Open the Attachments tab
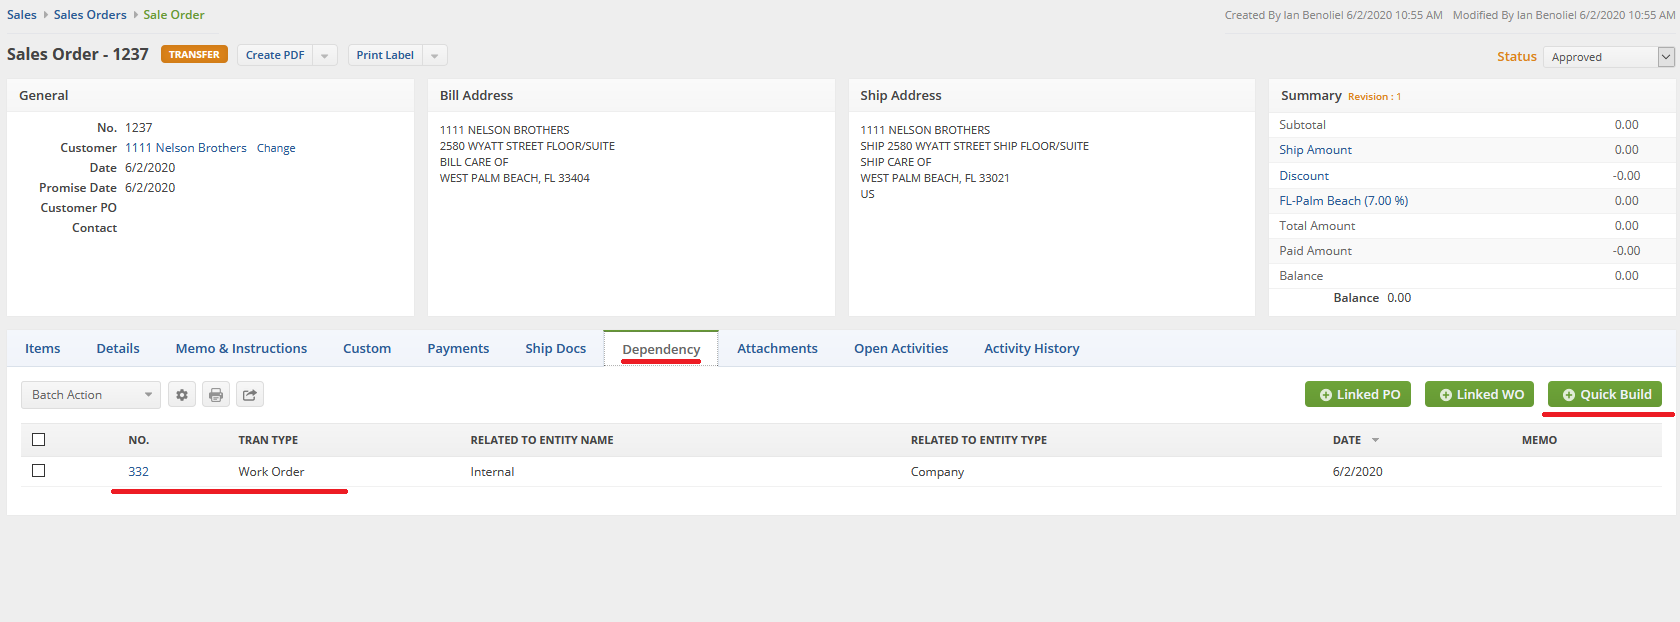The image size is (1680, 622). tap(777, 349)
